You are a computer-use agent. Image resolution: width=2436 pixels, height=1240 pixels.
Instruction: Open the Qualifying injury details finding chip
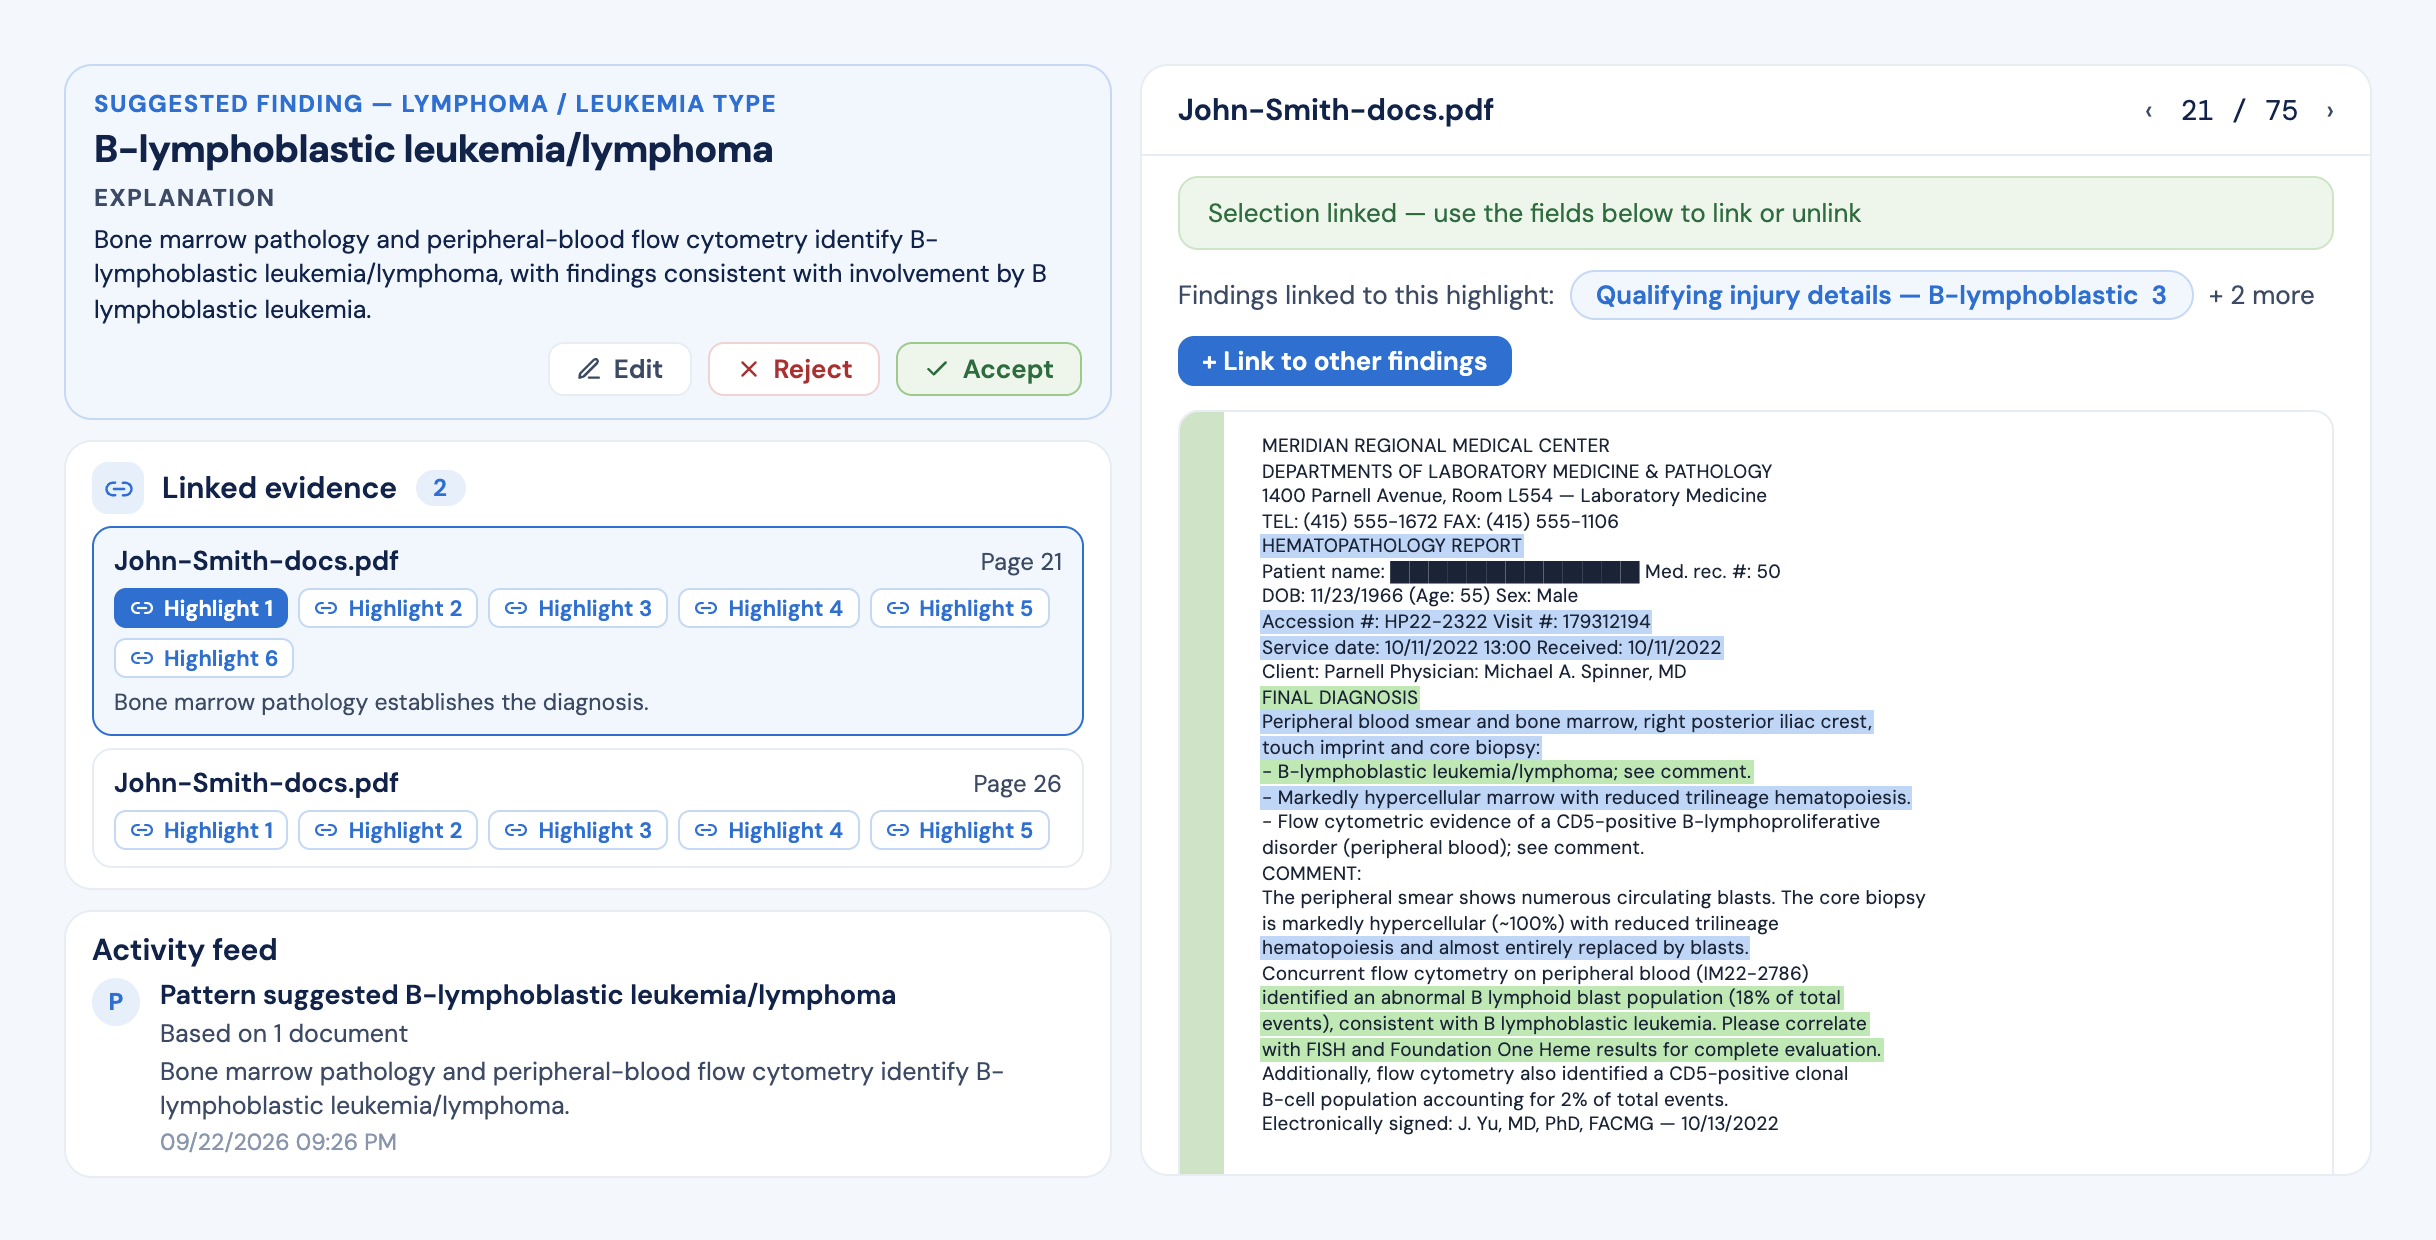(1881, 295)
